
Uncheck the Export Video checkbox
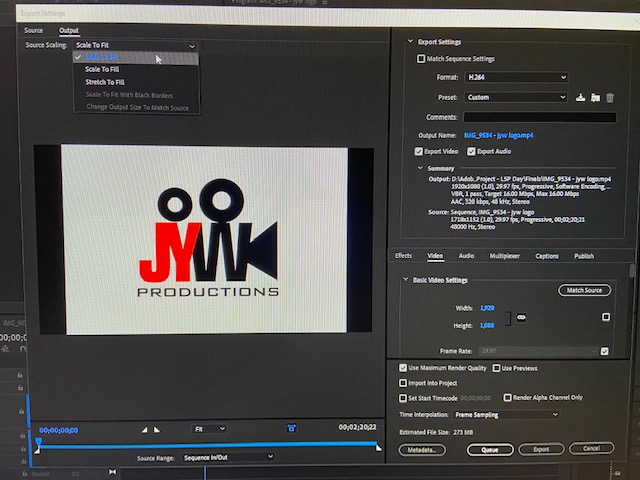click(419, 151)
